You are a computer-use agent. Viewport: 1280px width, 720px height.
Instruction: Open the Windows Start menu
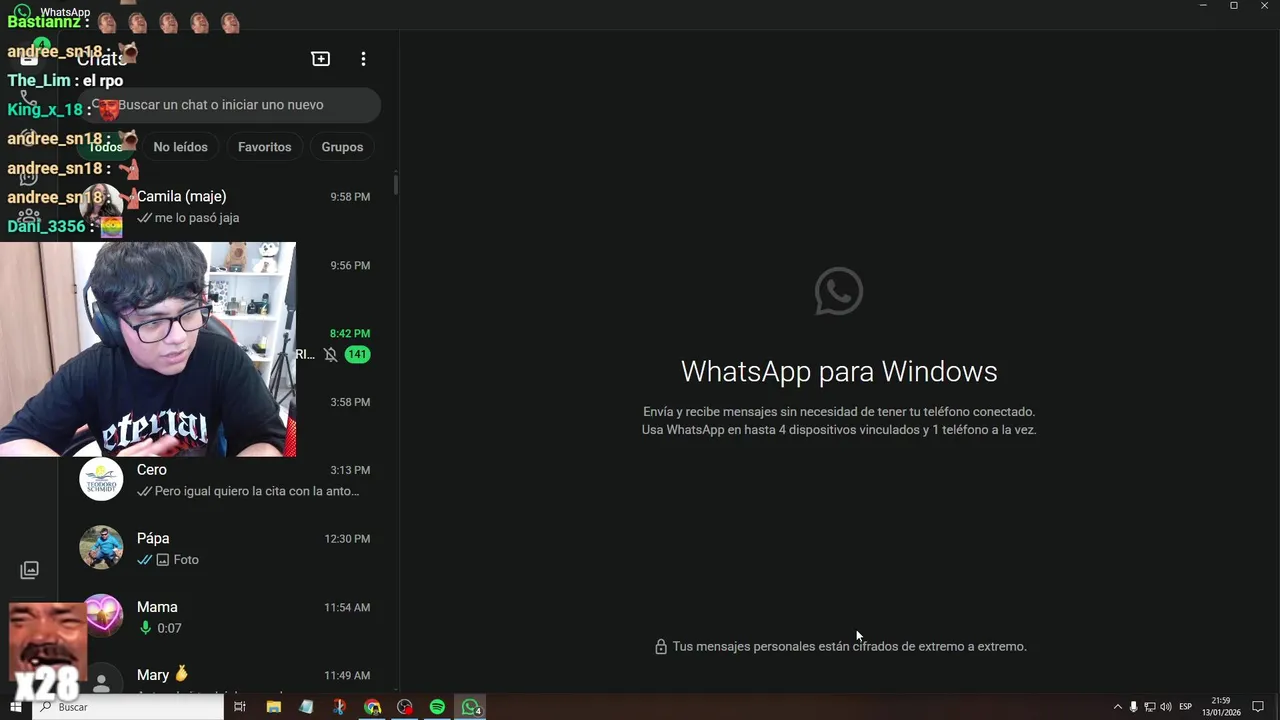(15, 707)
